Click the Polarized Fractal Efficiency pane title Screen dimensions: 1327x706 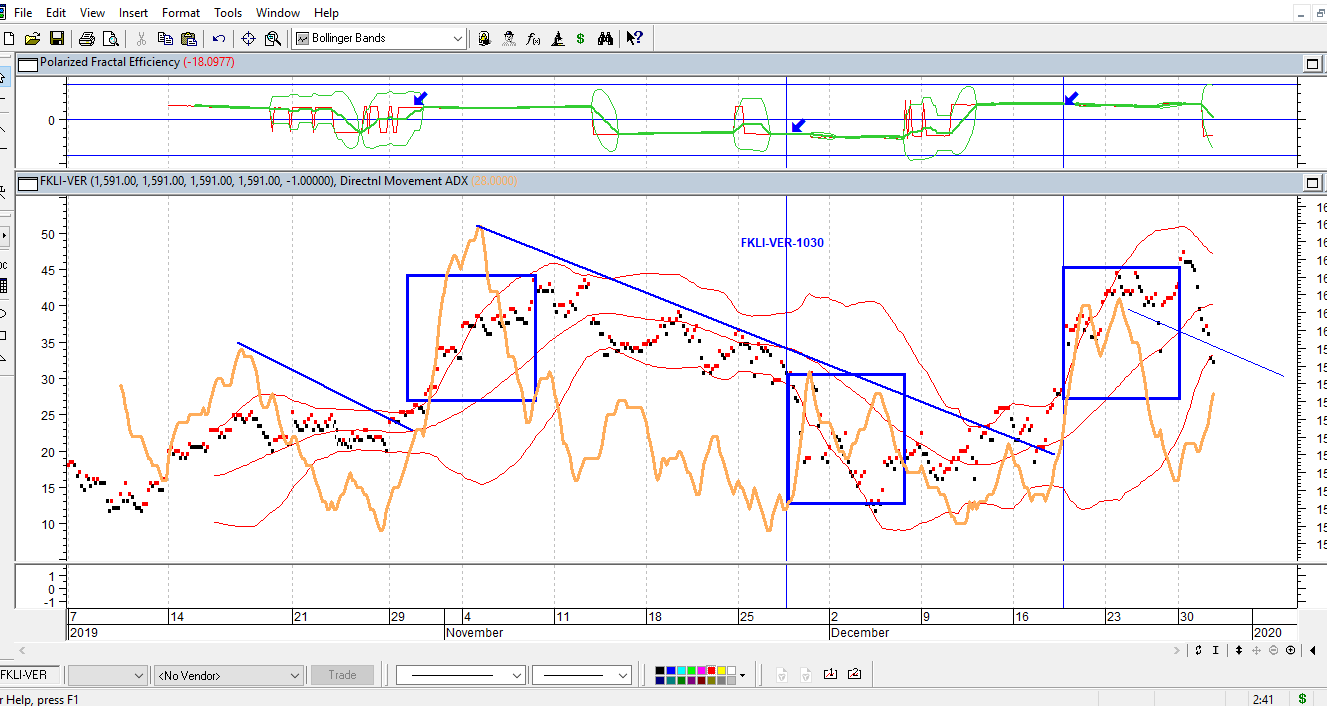point(110,62)
